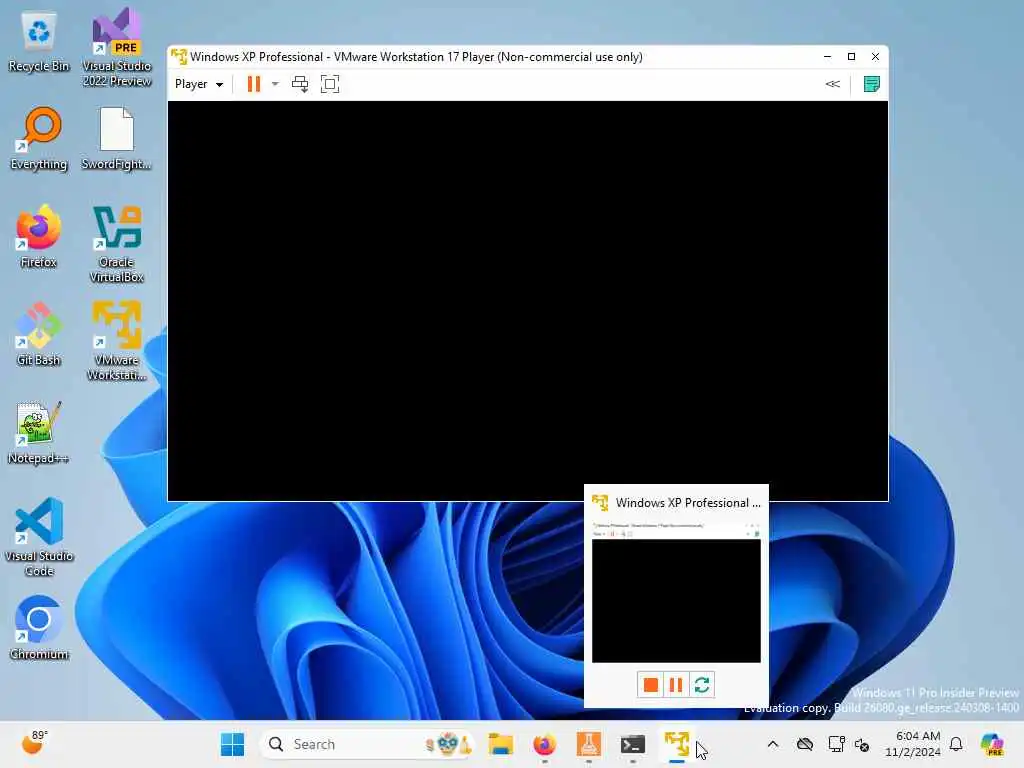The height and width of the screenshot is (768, 1024).
Task: Enter full screen mode in VMware Player
Action: coord(330,84)
